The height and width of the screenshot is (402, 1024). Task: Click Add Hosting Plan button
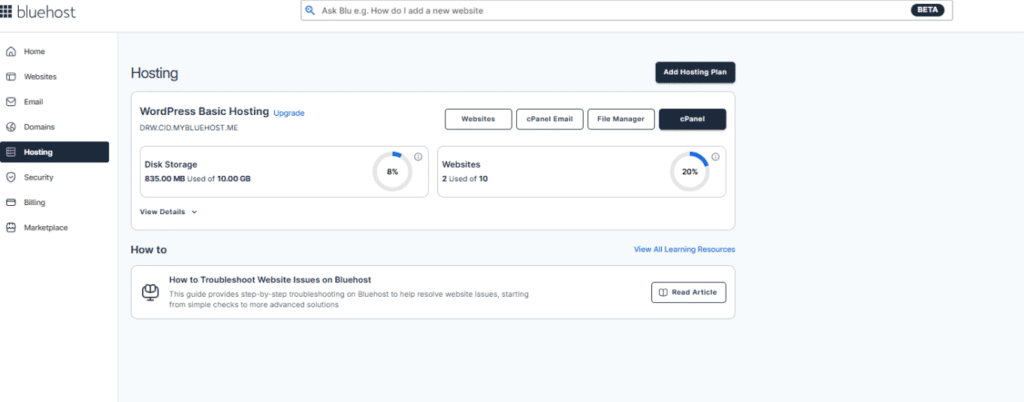(695, 72)
